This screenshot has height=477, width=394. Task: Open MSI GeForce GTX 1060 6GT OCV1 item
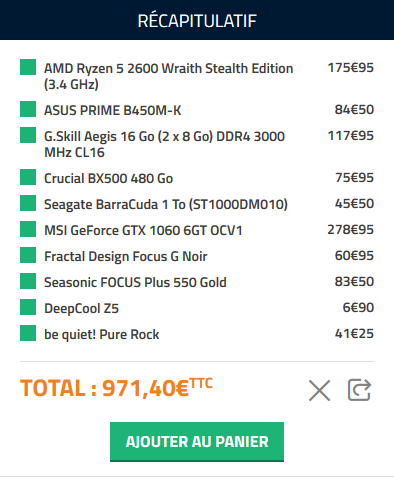pyautogui.click(x=143, y=230)
